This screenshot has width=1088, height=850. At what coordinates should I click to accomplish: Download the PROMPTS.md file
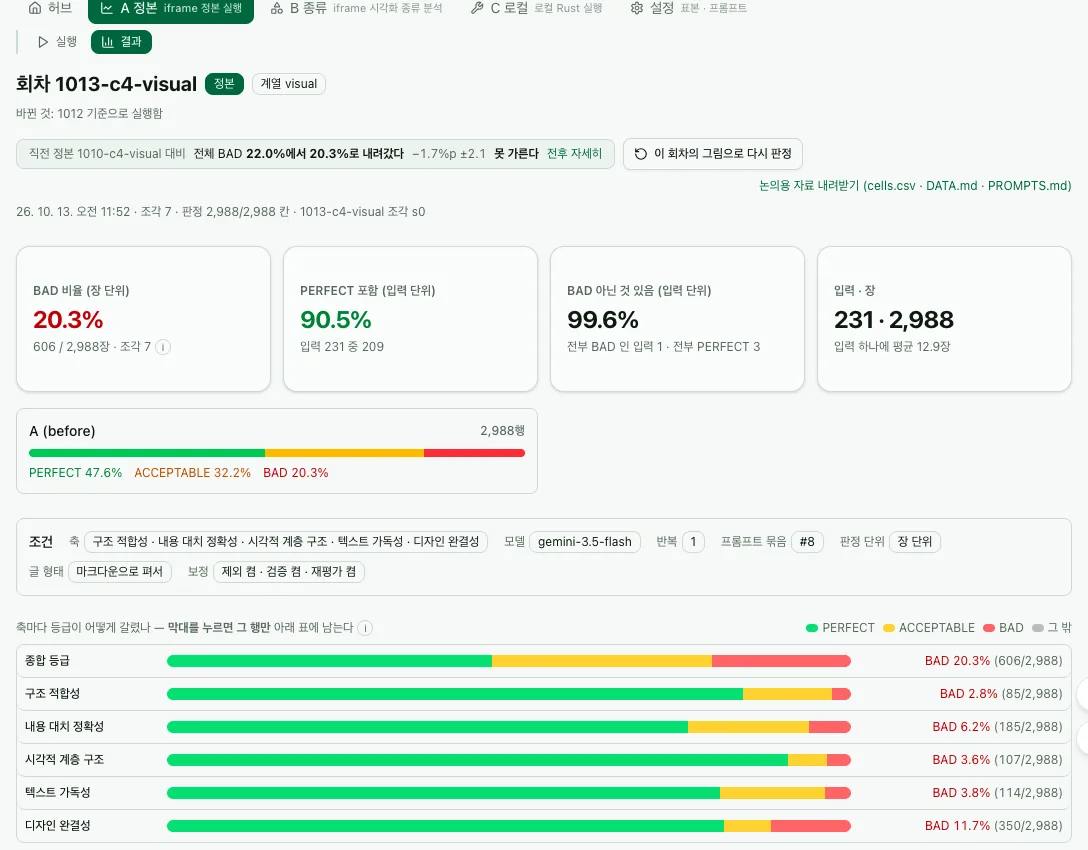[x=1027, y=186]
